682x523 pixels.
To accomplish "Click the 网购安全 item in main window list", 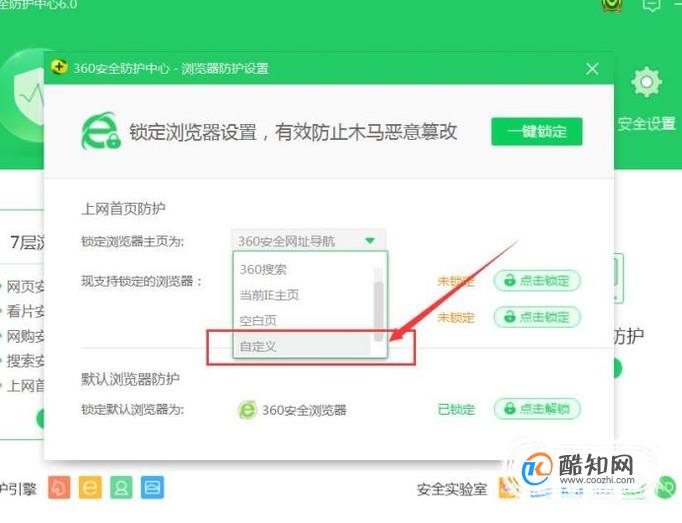I will 25,336.
